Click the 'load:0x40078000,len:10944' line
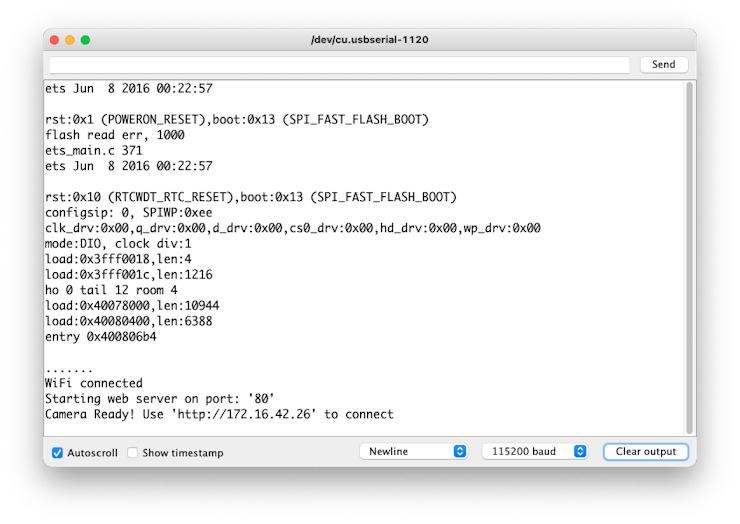Viewport: 740px width, 524px height. (132, 305)
